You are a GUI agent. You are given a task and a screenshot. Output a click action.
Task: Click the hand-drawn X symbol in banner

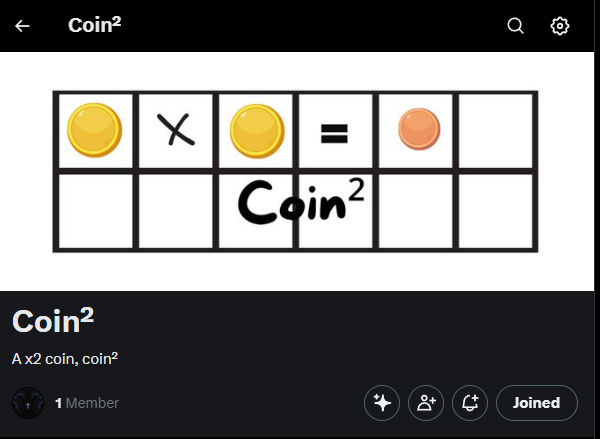tap(176, 131)
